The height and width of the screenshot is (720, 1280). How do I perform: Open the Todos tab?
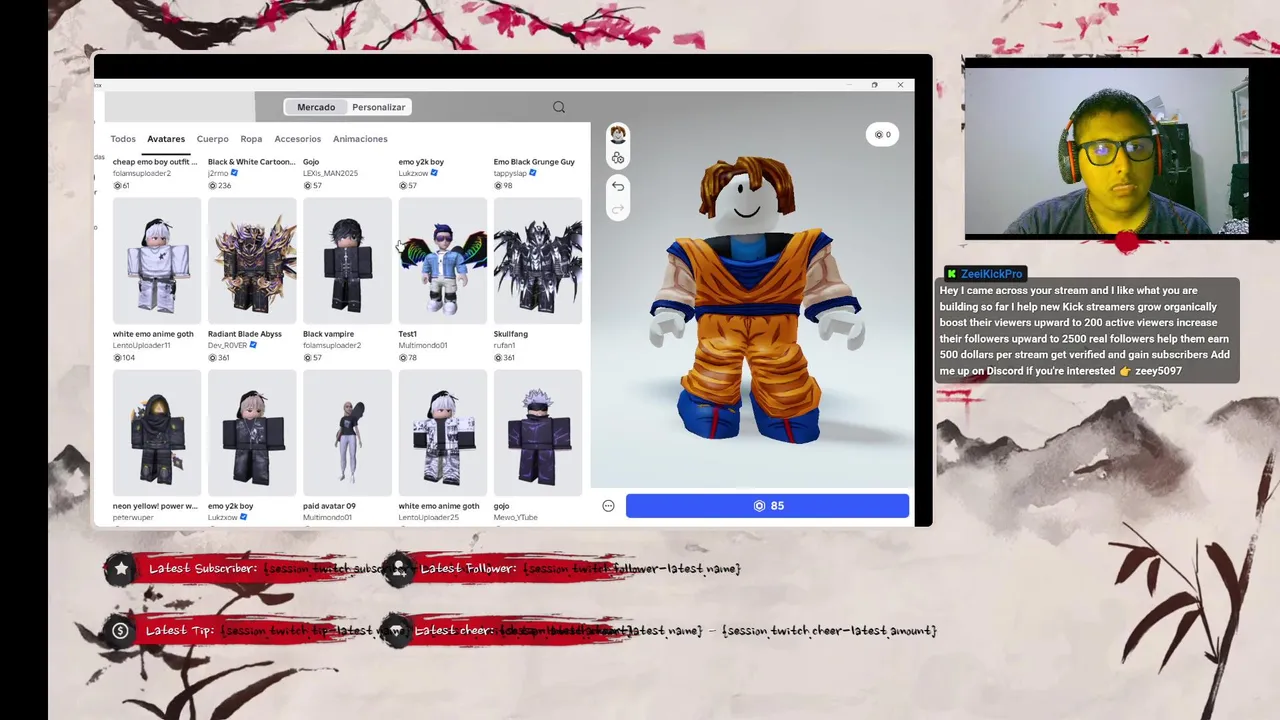tap(123, 139)
